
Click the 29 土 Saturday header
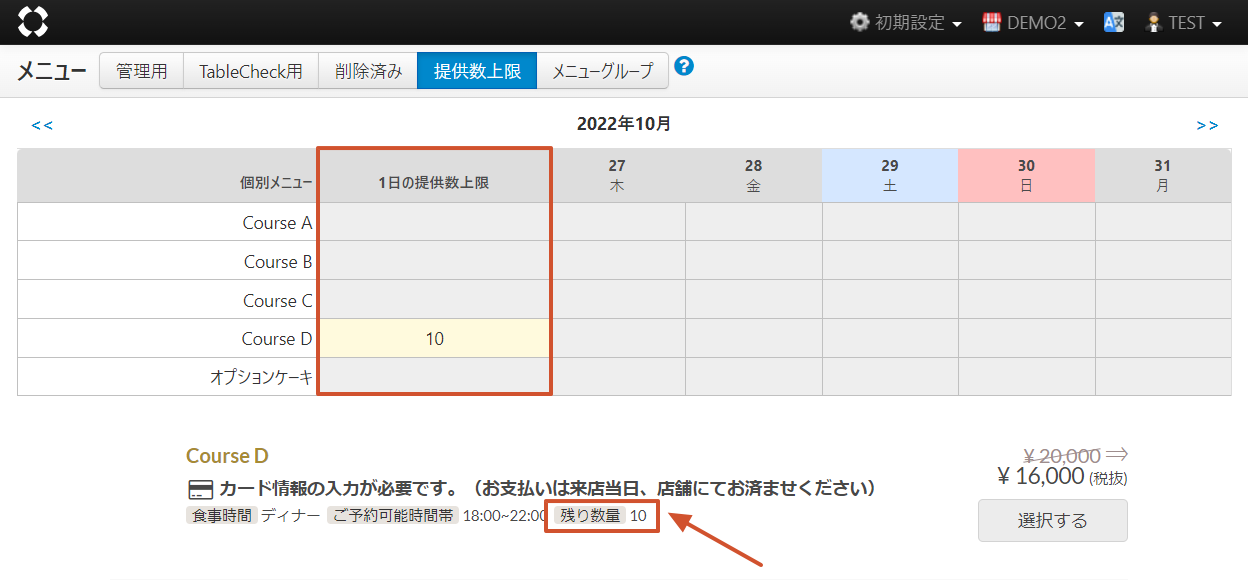(x=890, y=176)
